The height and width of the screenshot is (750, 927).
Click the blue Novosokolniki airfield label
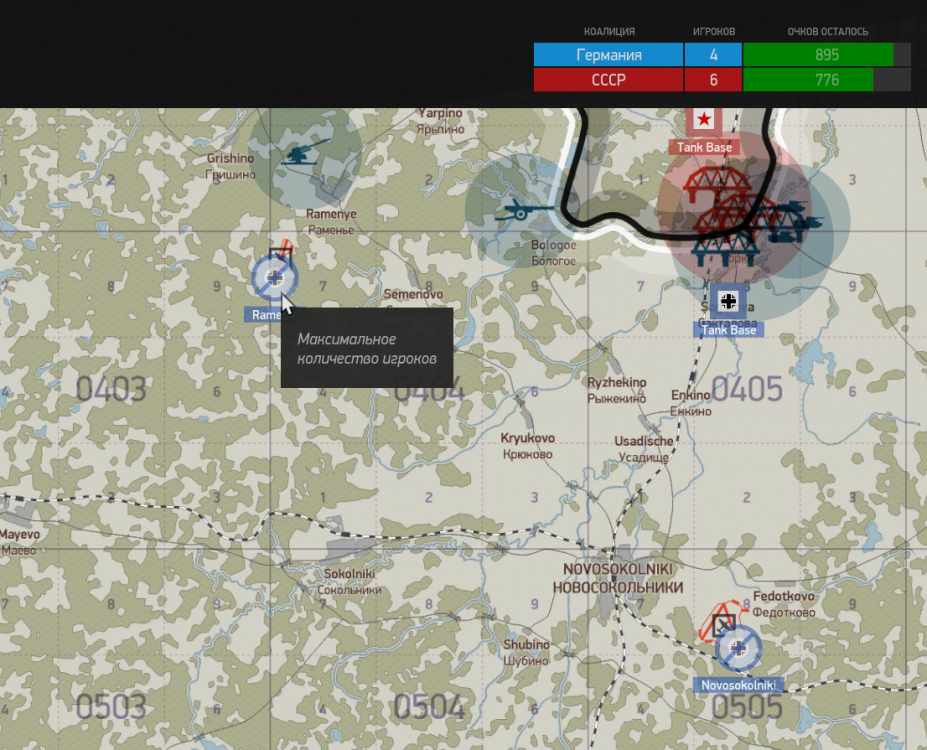click(x=738, y=685)
